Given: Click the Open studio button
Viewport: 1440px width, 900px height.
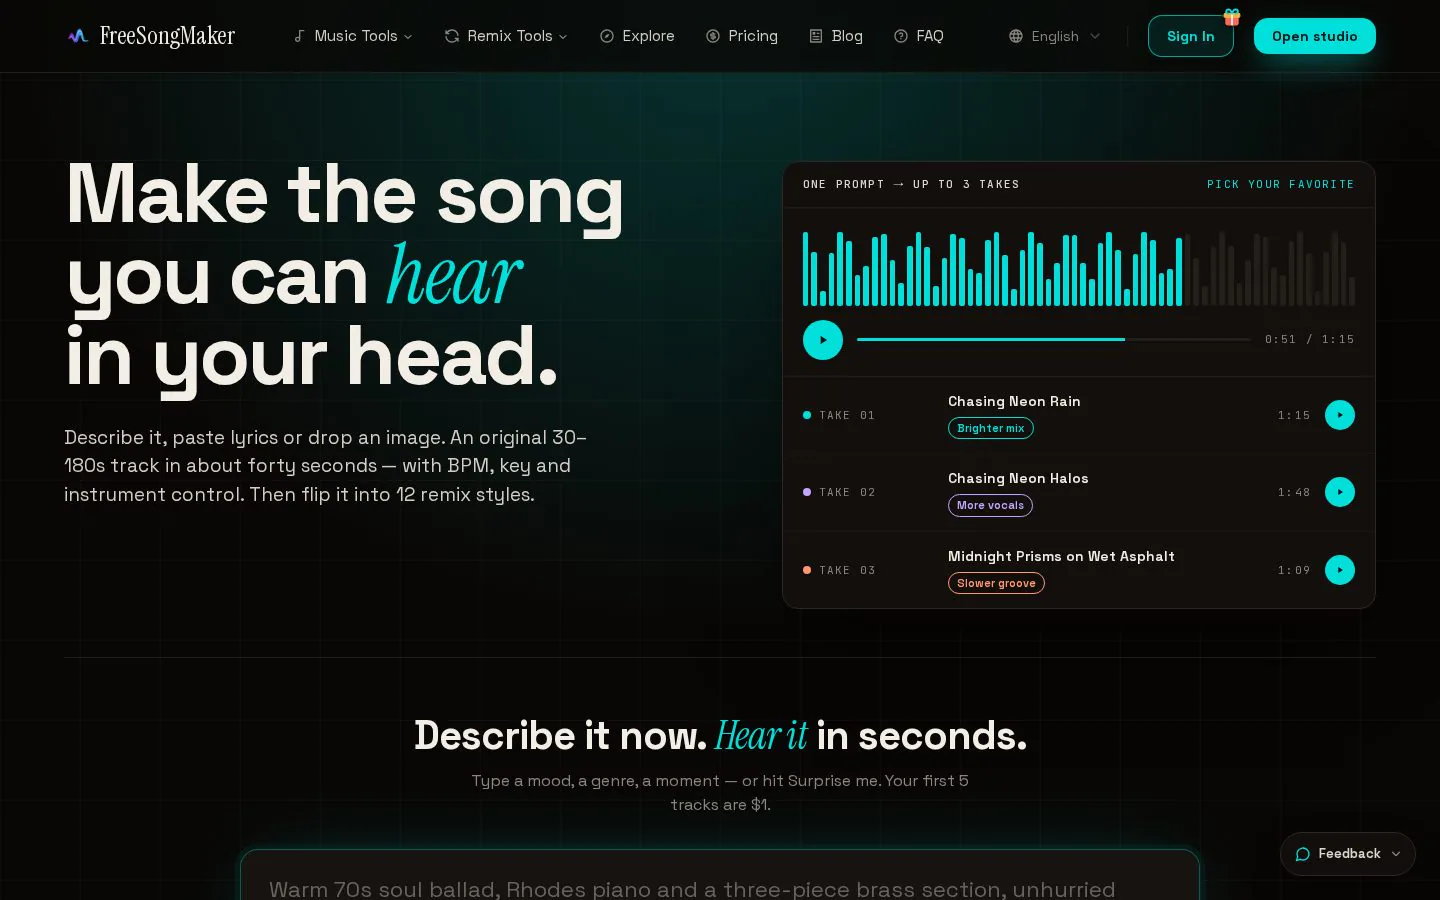Looking at the screenshot, I should coord(1315,36).
